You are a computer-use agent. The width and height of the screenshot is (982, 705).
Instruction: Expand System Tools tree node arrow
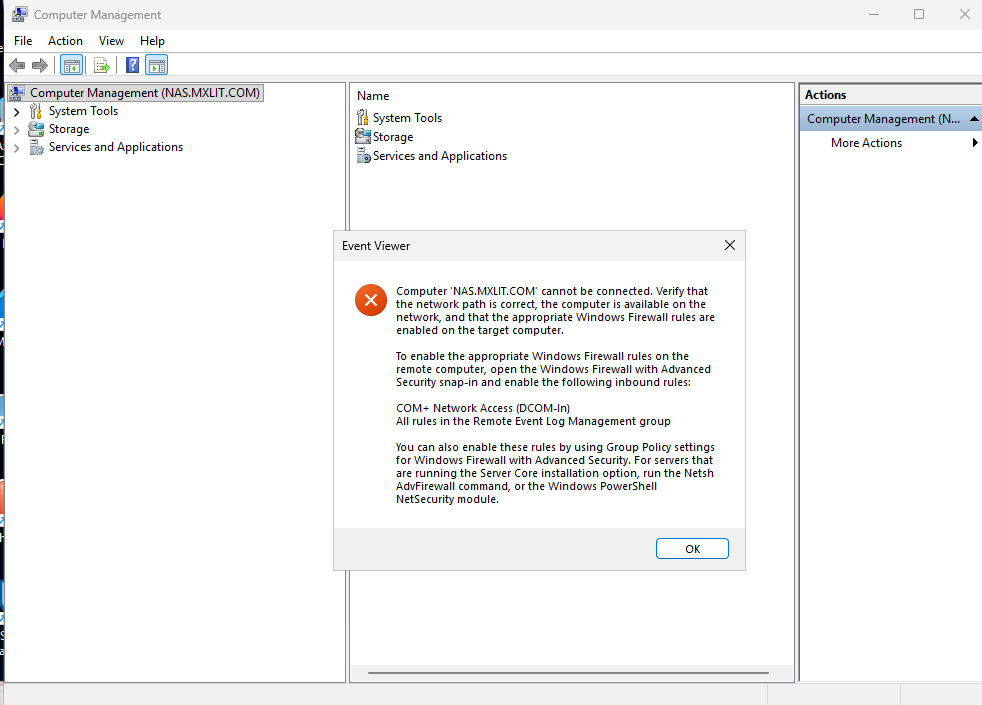point(16,112)
